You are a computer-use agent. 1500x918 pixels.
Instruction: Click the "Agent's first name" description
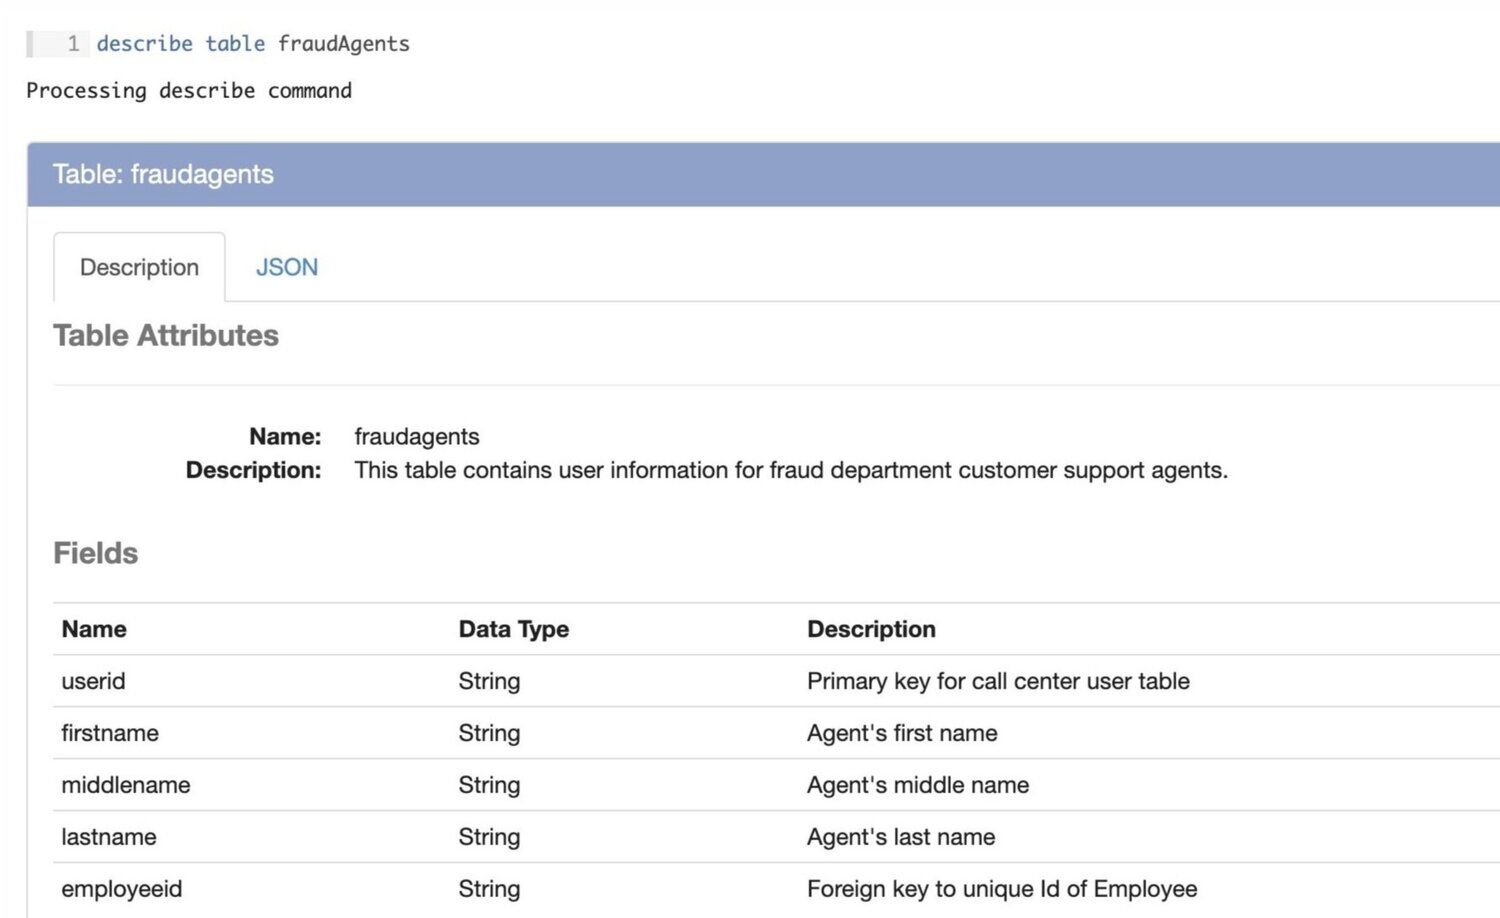click(x=902, y=733)
